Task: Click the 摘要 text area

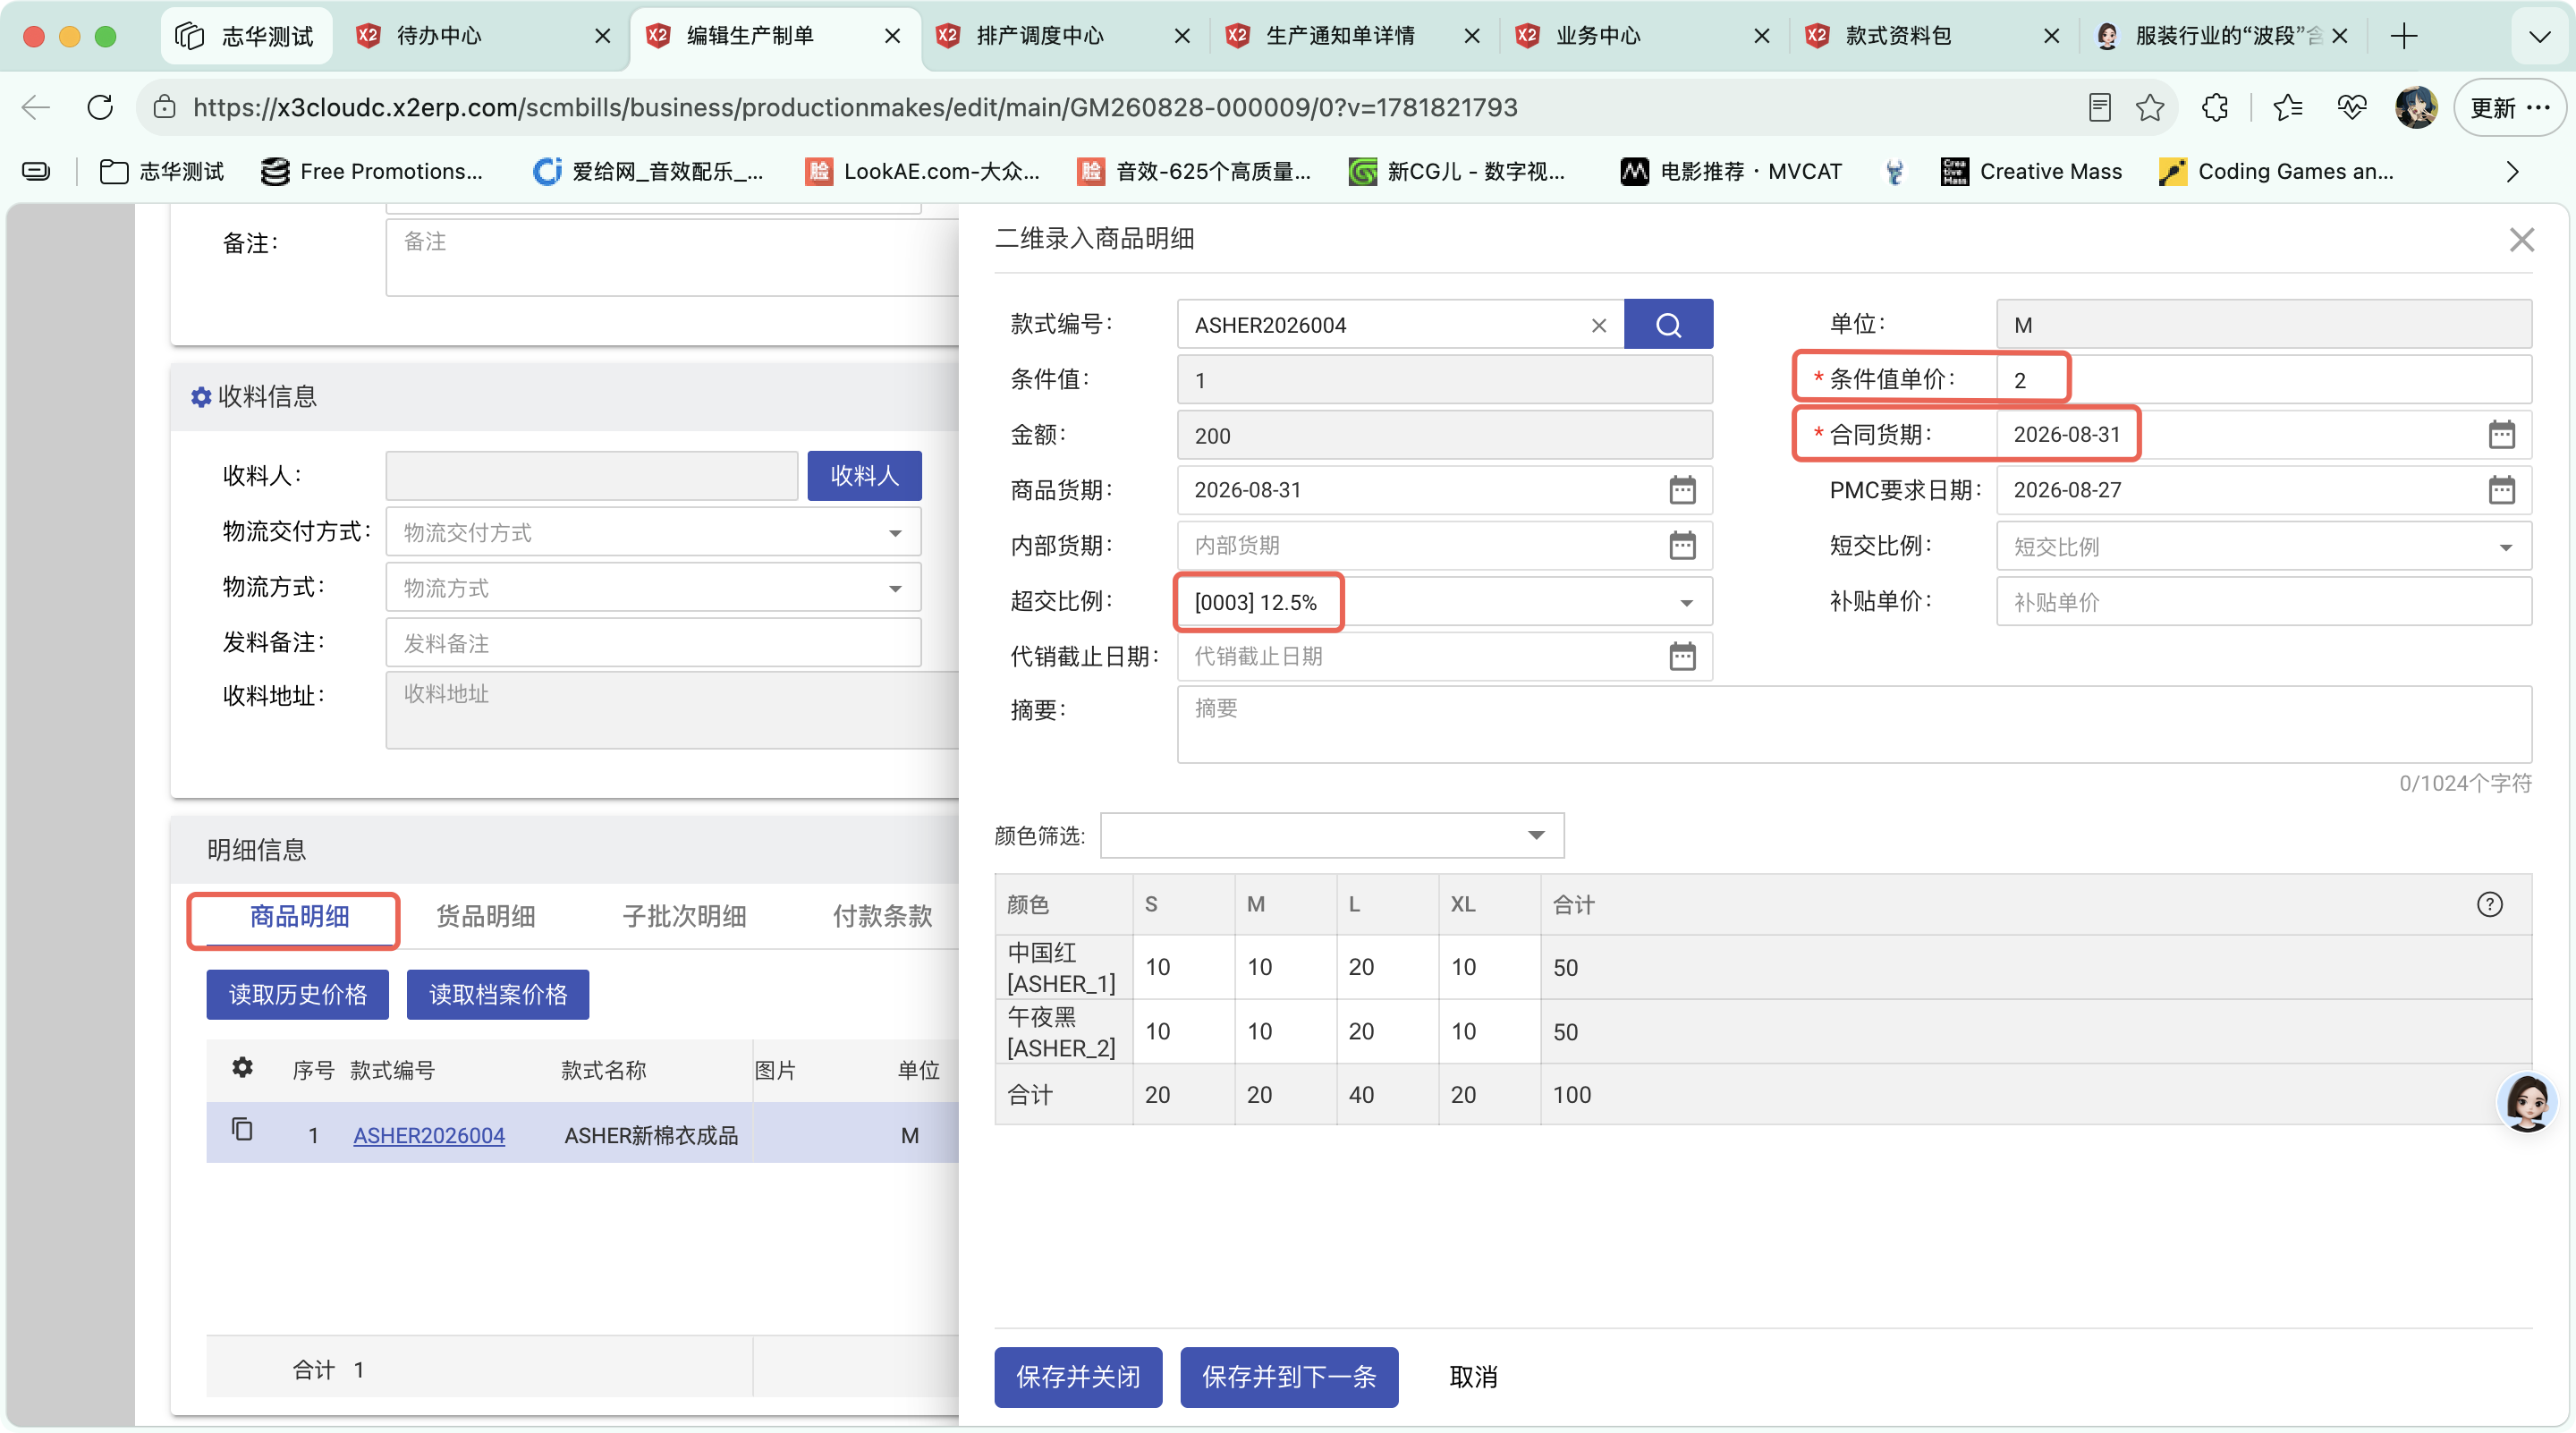Action: [1854, 724]
